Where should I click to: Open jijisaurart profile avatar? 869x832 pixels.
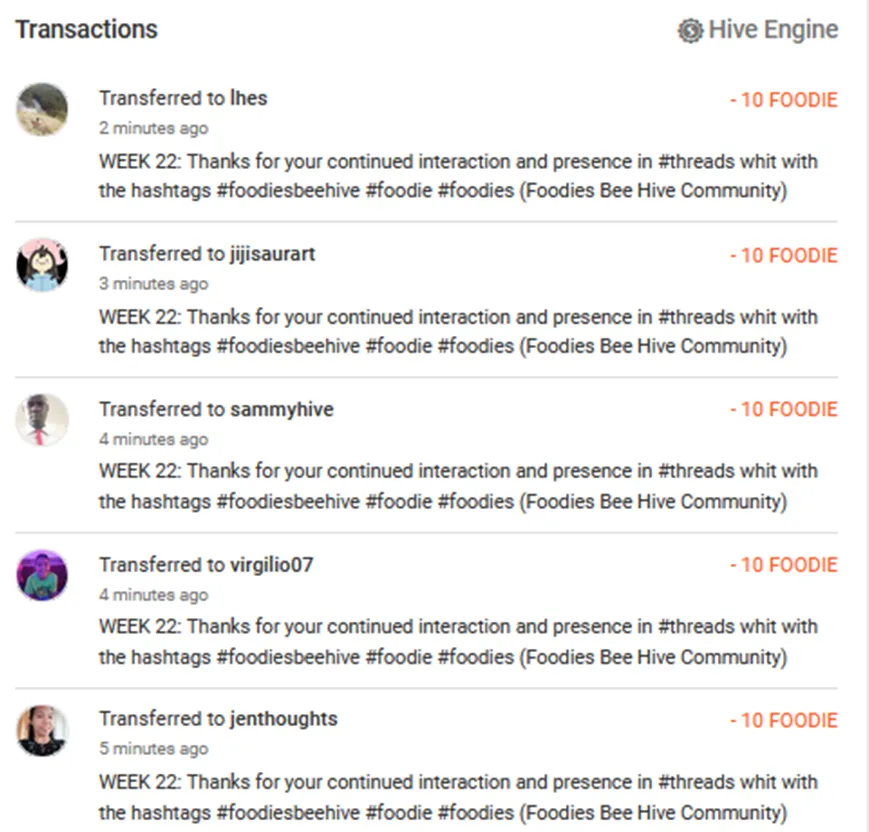pos(42,265)
